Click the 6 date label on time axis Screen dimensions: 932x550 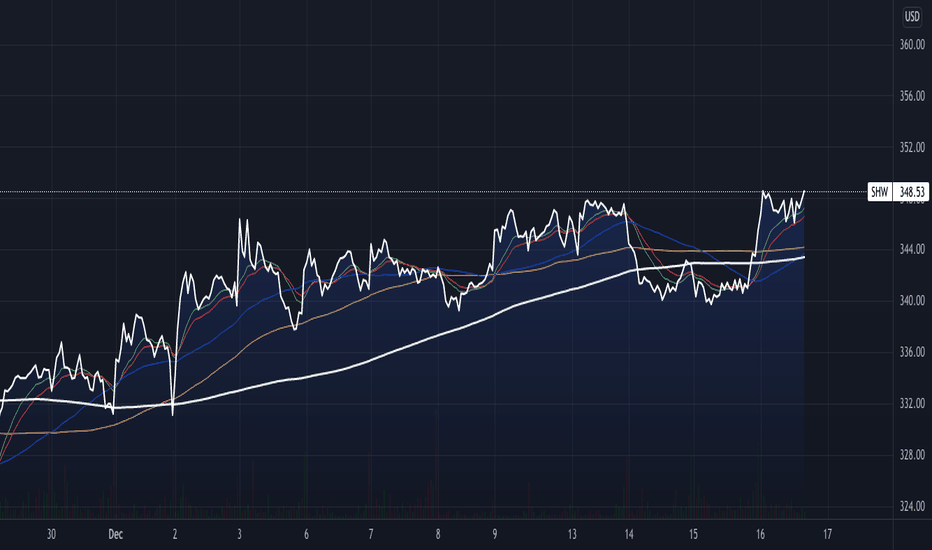pyautogui.click(x=306, y=535)
